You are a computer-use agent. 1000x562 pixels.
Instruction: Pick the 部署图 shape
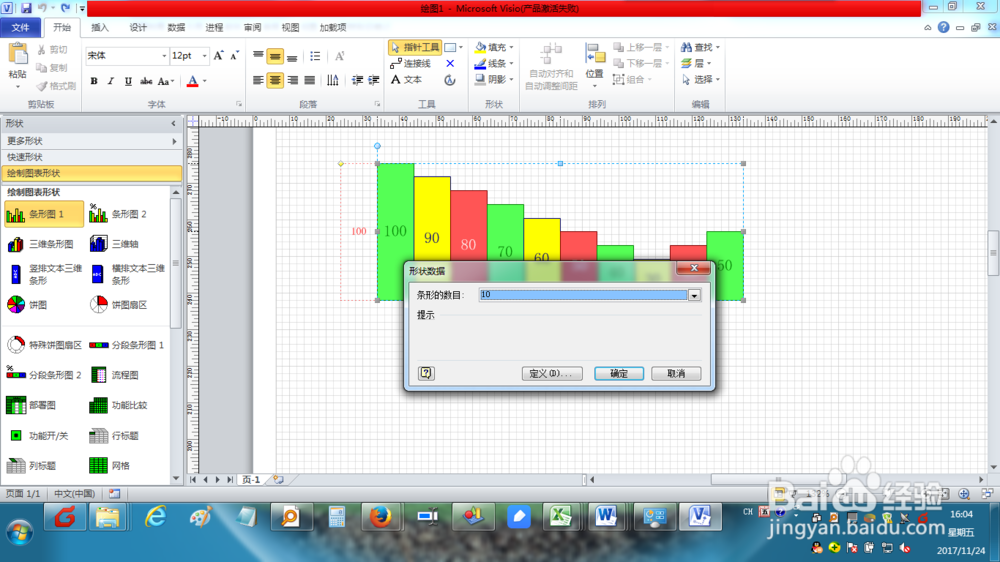pyautogui.click(x=32, y=405)
